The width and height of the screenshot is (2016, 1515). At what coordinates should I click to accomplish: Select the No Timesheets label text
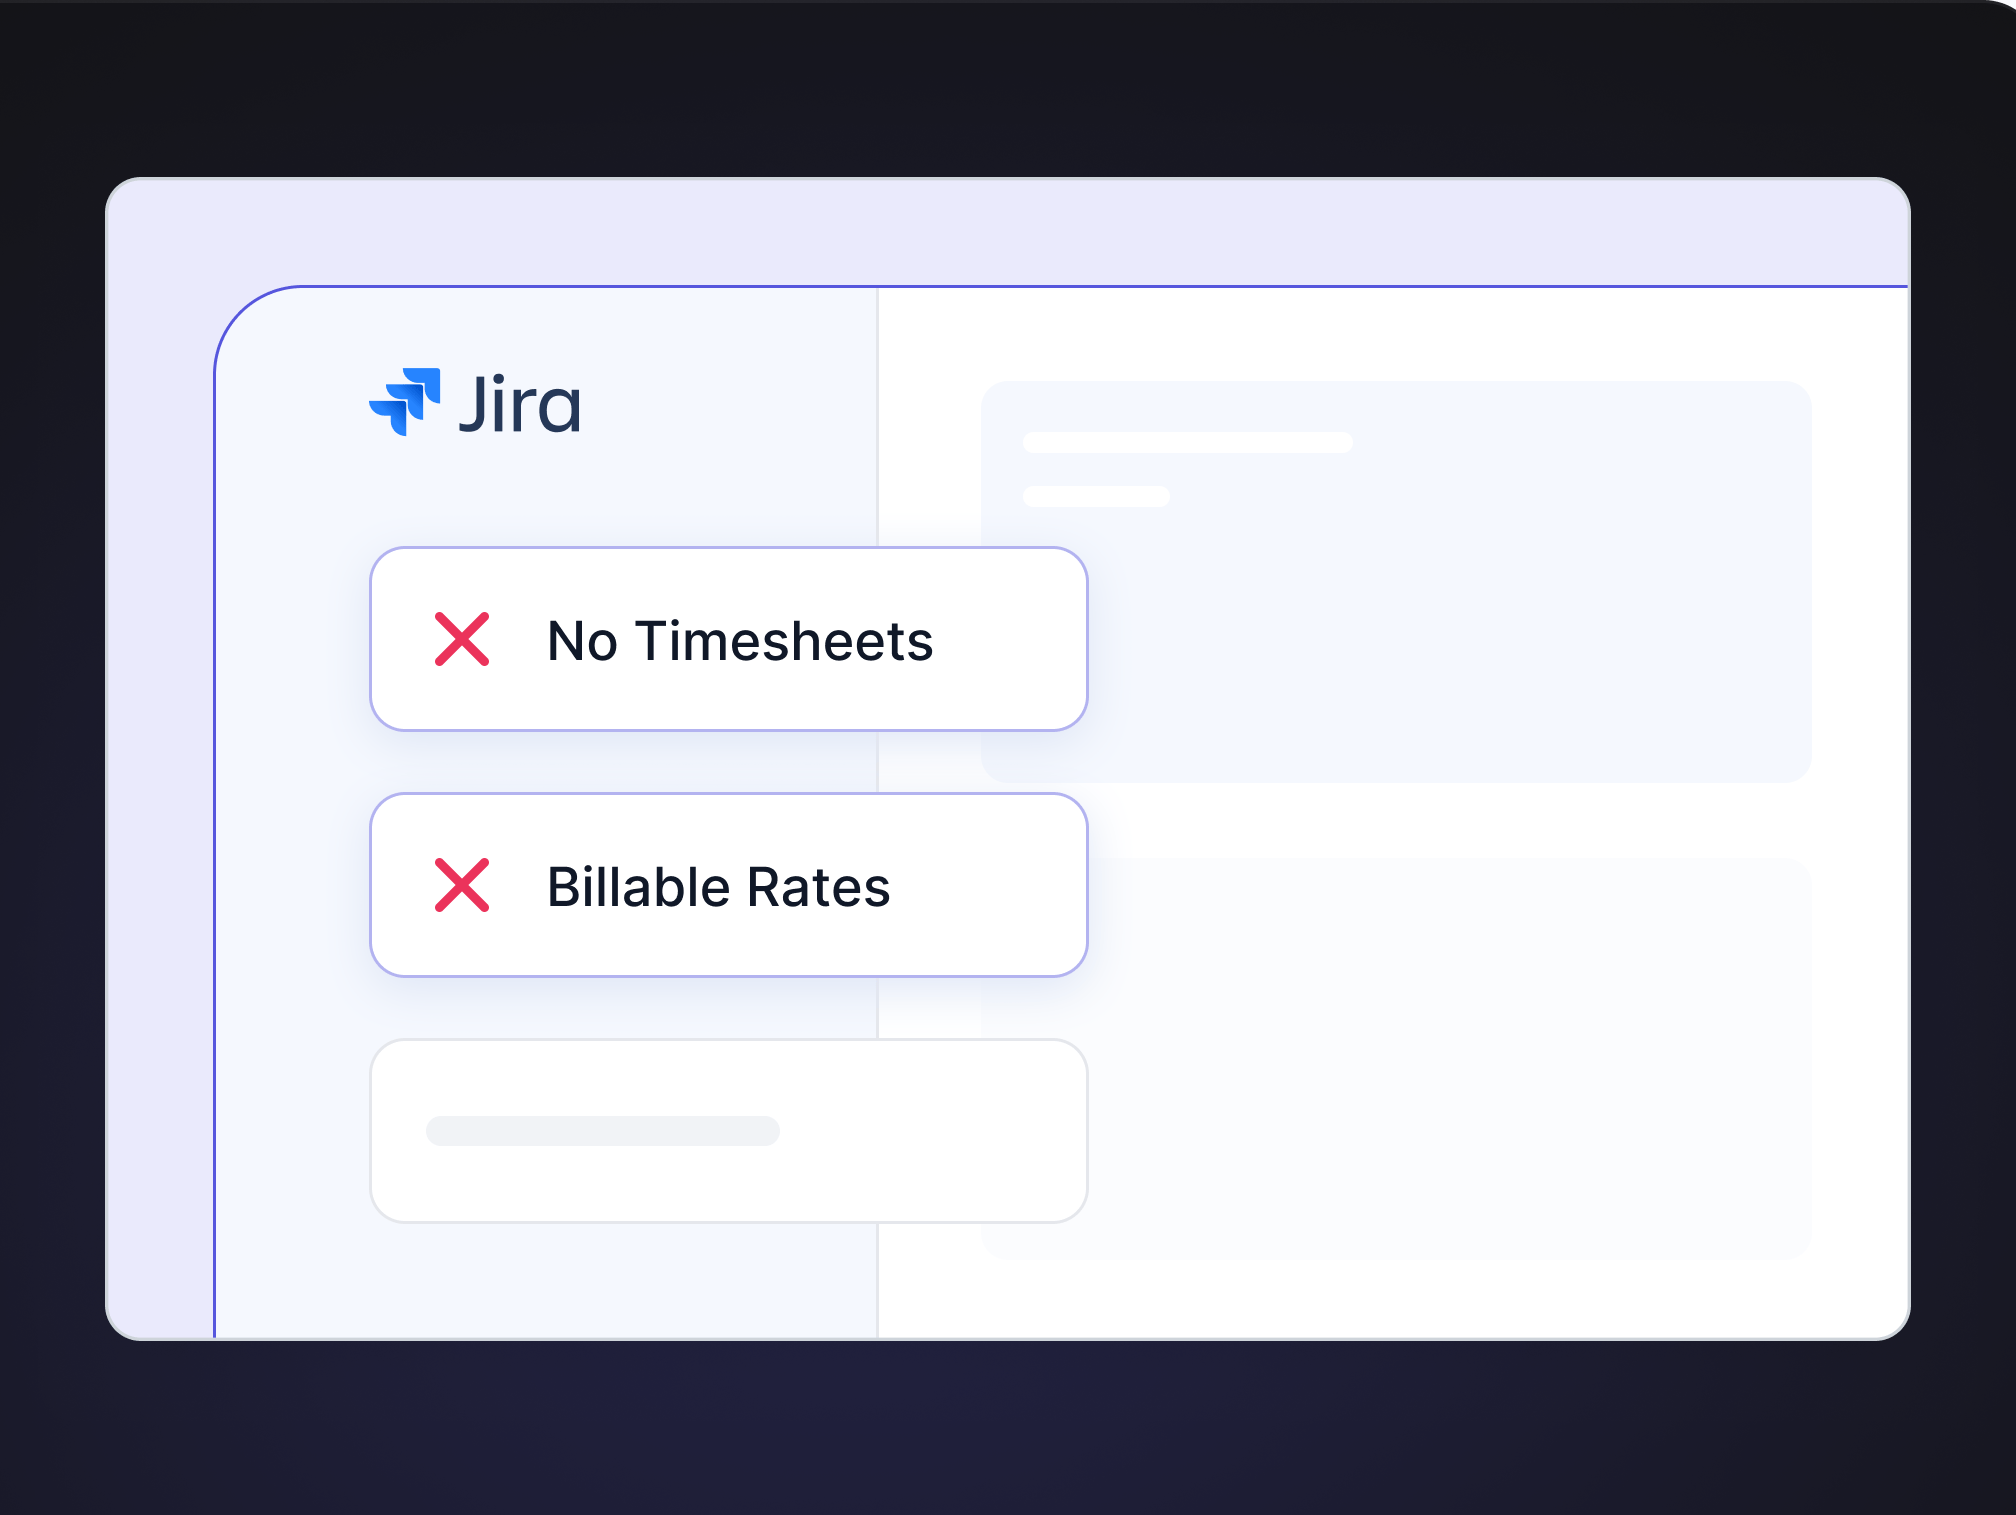(740, 641)
